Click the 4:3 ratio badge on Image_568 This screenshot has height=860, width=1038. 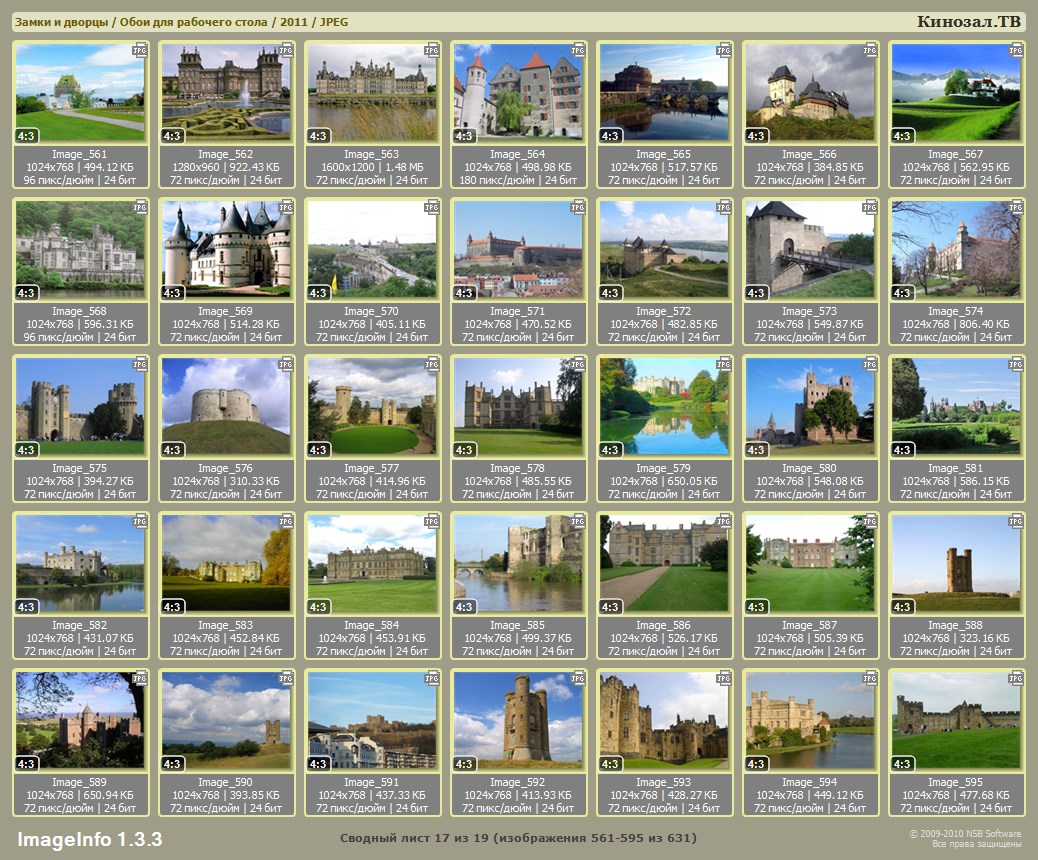click(26, 293)
